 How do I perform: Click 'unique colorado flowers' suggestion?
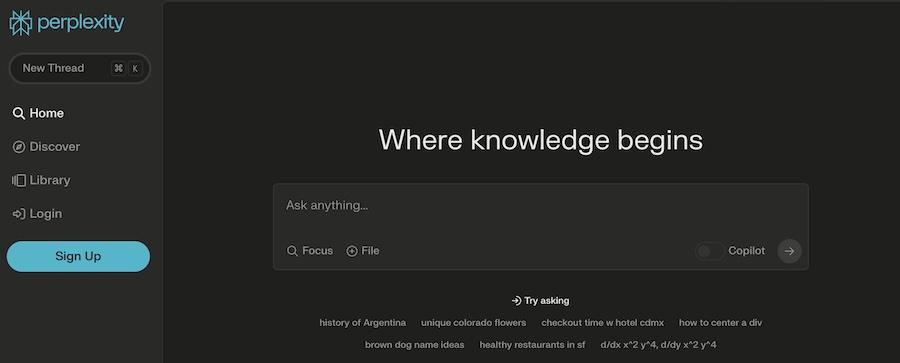[x=474, y=323]
